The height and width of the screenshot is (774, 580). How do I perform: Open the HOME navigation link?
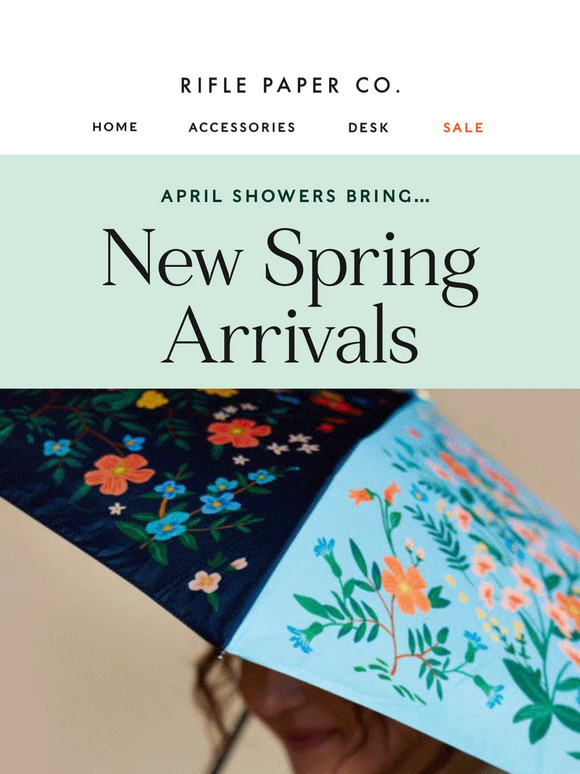tap(115, 127)
